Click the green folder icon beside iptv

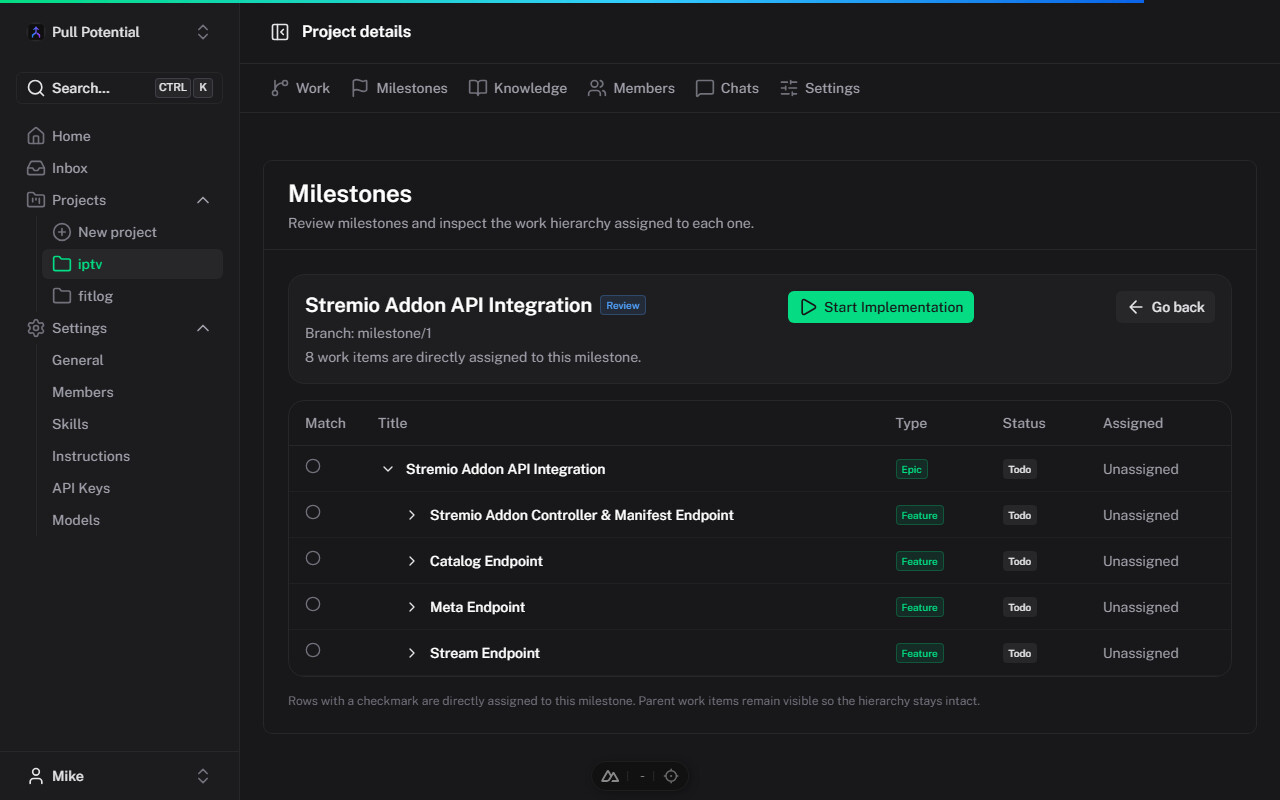click(x=62, y=264)
